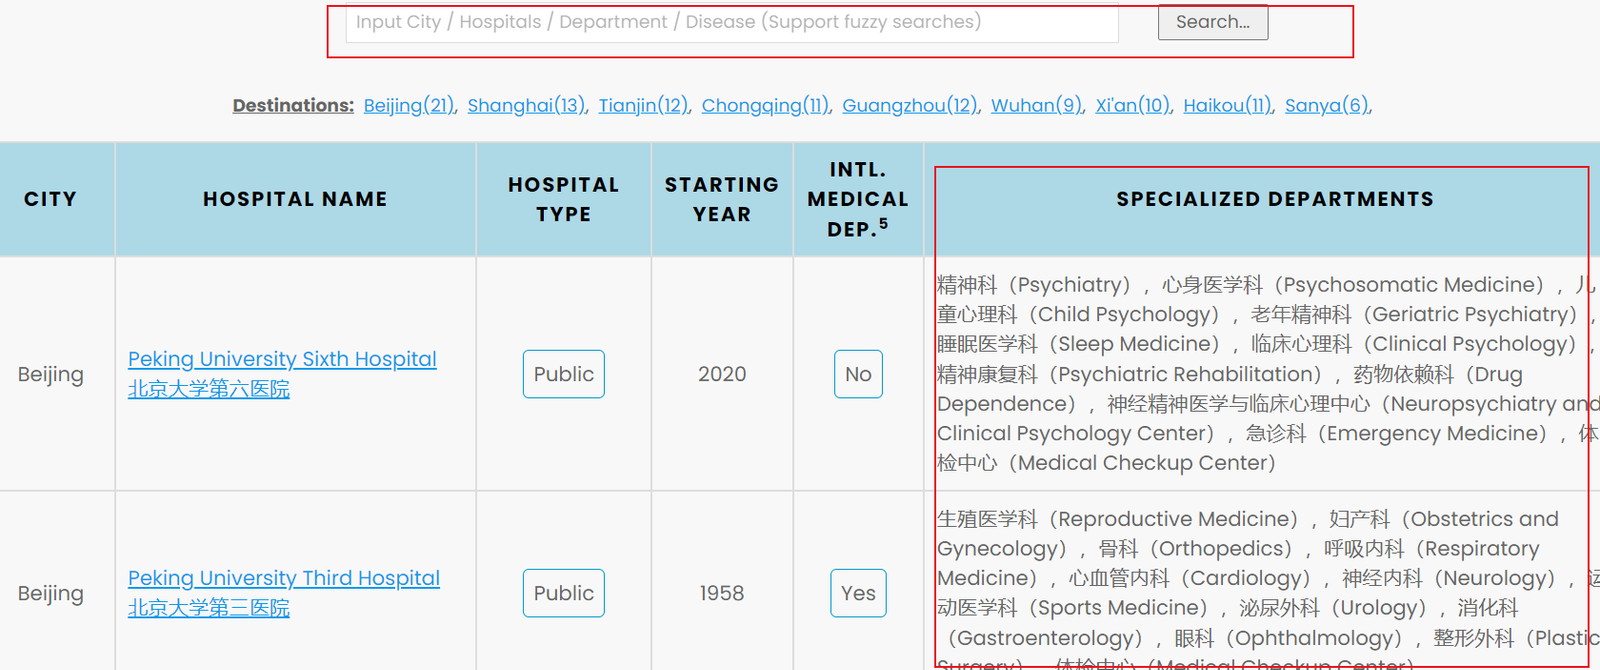The image size is (1600, 670).
Task: Click the 1958 starting year cell
Action: pos(722,593)
